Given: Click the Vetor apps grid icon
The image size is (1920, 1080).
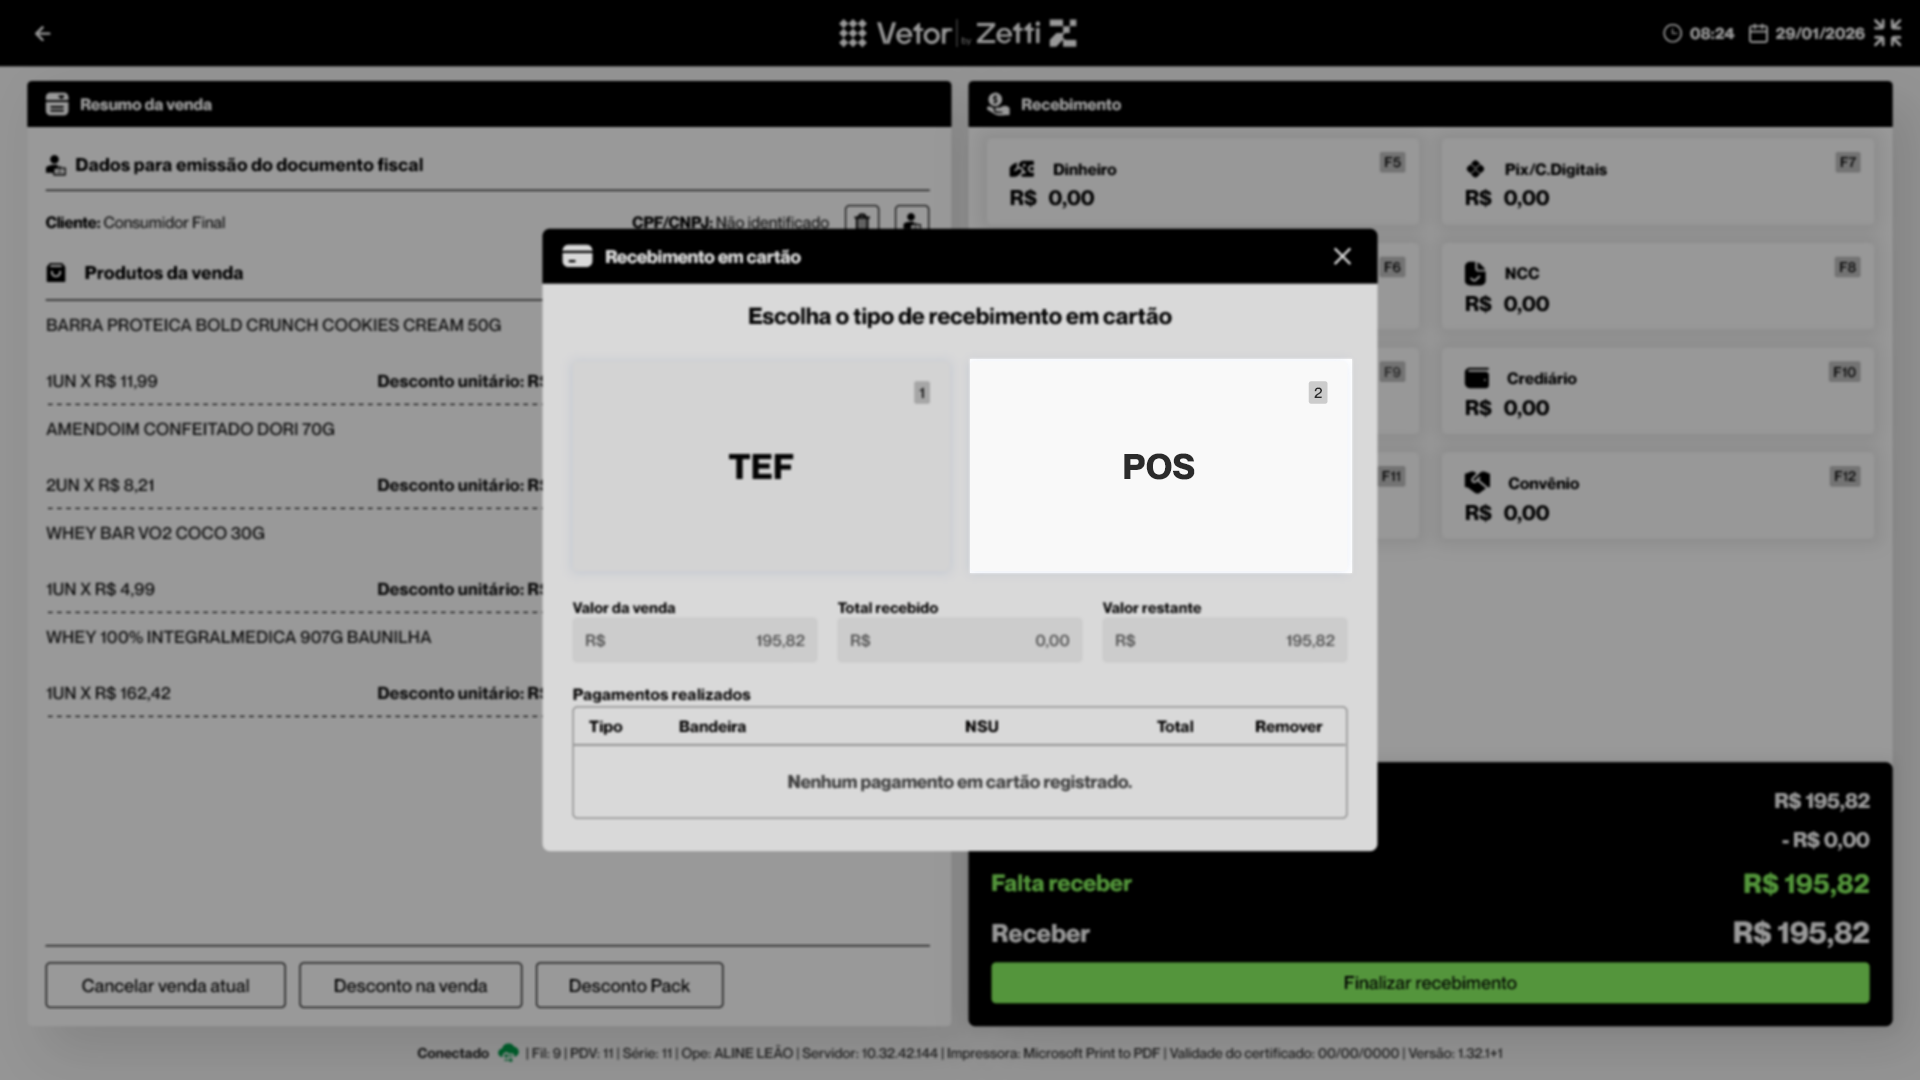Looking at the screenshot, I should pyautogui.click(x=852, y=34).
